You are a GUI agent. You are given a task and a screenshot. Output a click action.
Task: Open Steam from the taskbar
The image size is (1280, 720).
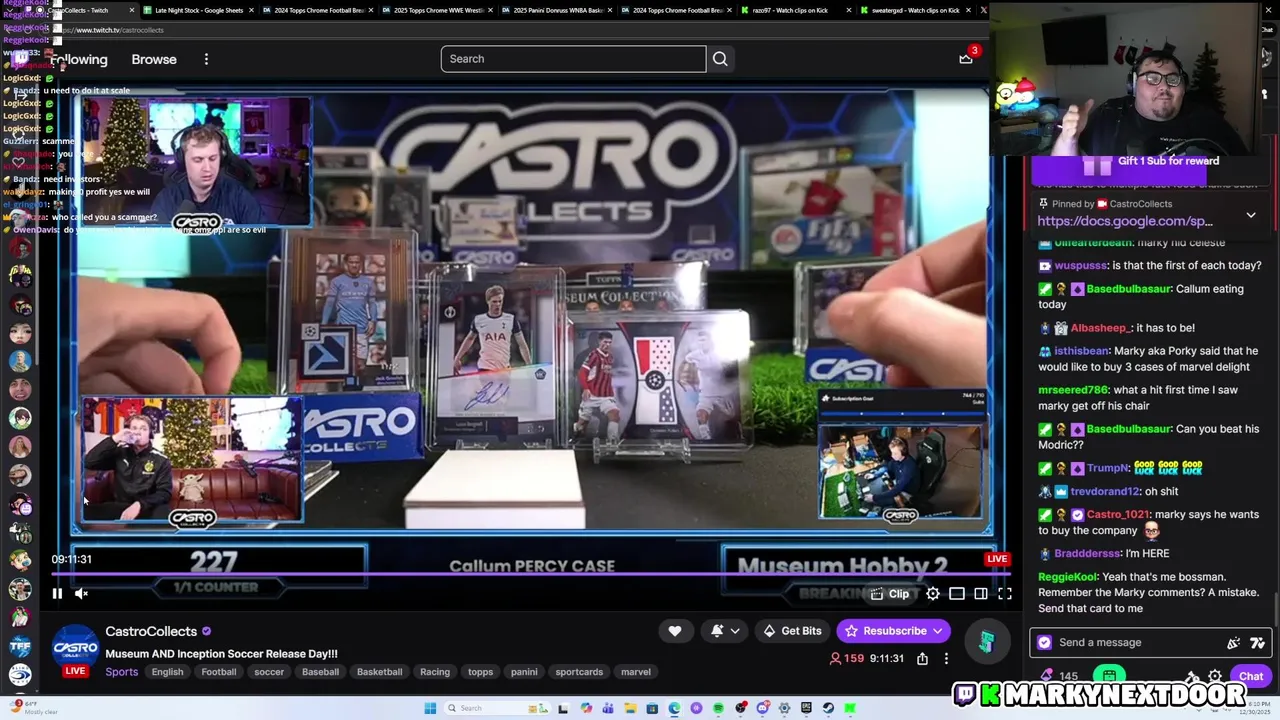pyautogui.click(x=828, y=708)
